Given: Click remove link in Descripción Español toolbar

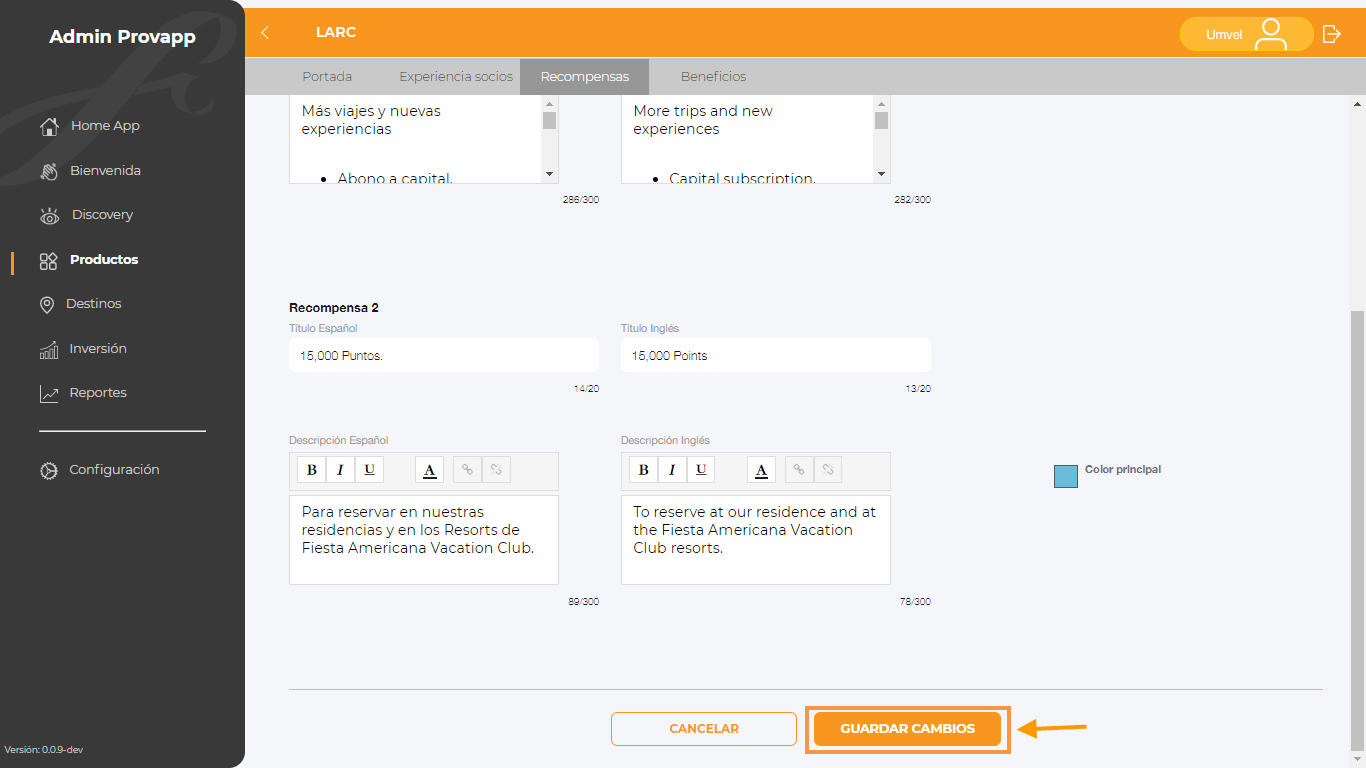Looking at the screenshot, I should click(496, 470).
